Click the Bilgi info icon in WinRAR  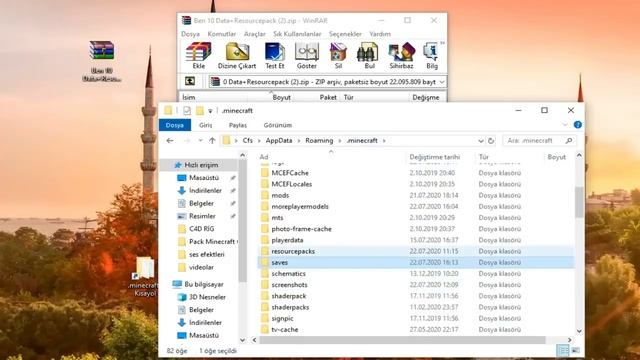[431, 56]
